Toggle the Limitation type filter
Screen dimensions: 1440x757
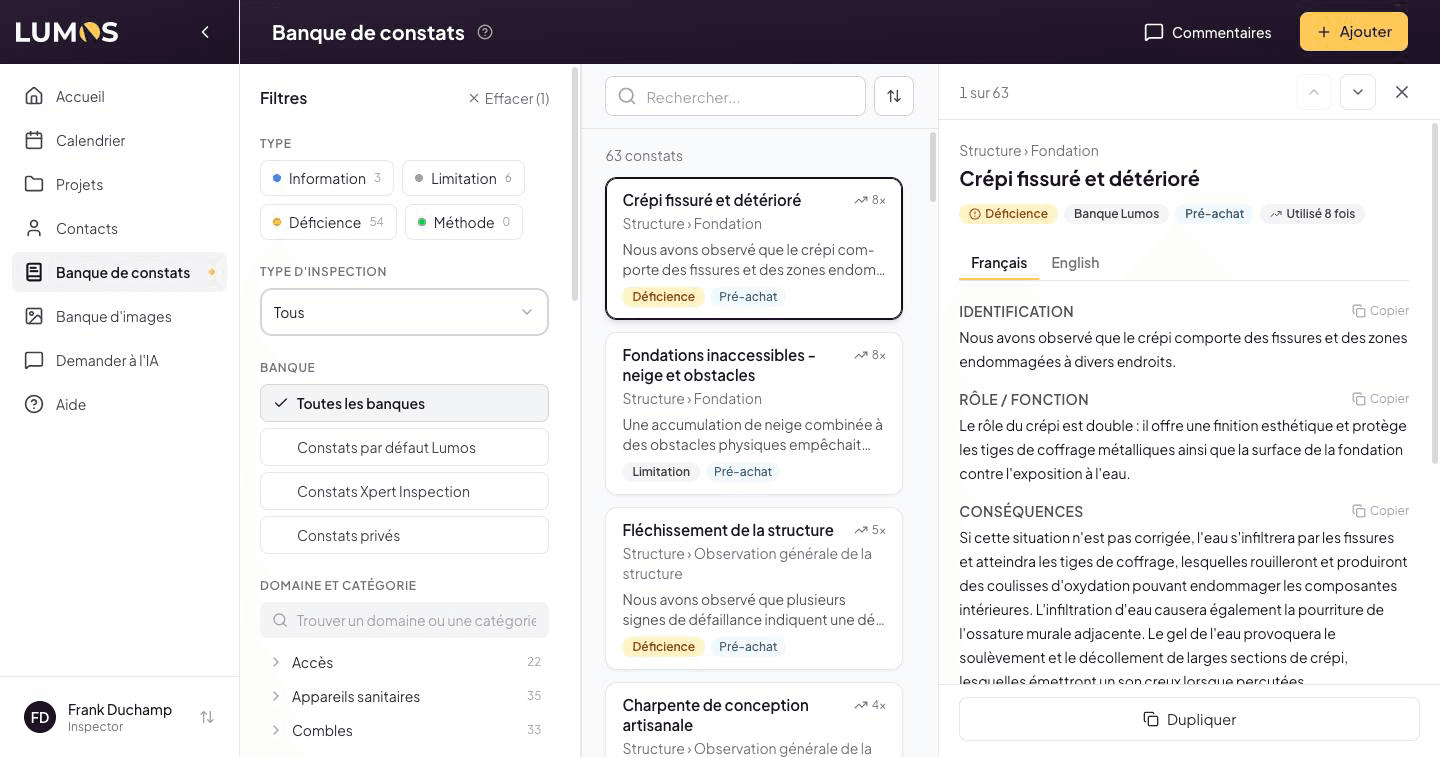[463, 178]
